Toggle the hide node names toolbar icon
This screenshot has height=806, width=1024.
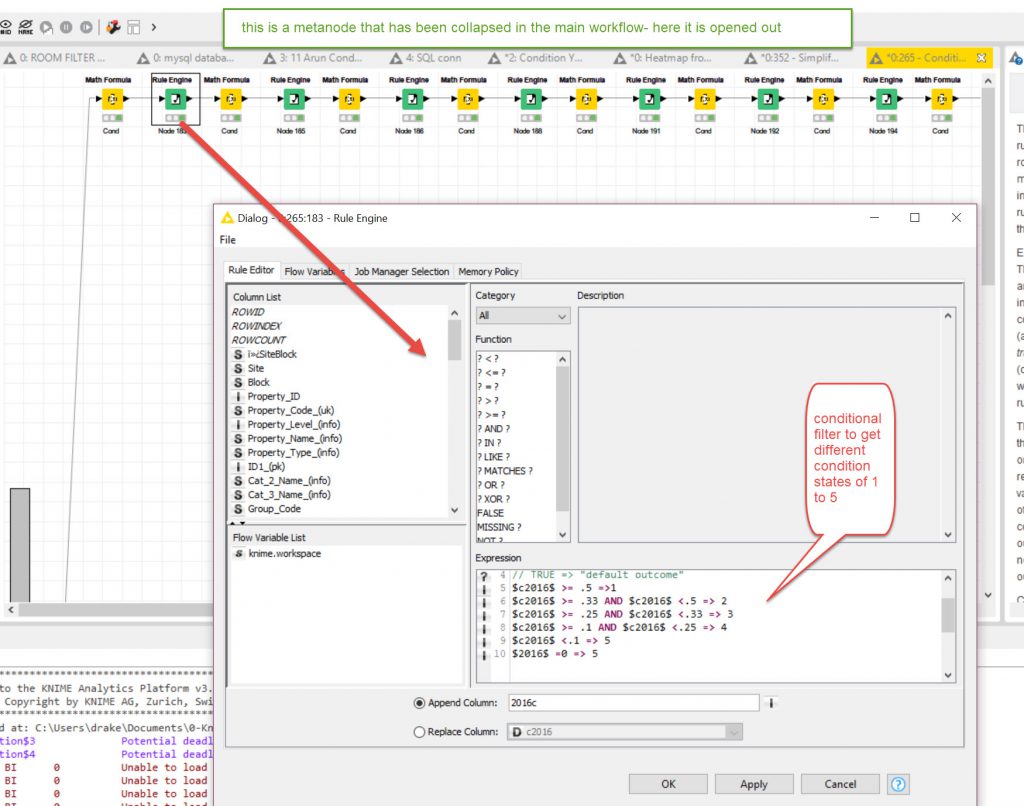pos(26,27)
